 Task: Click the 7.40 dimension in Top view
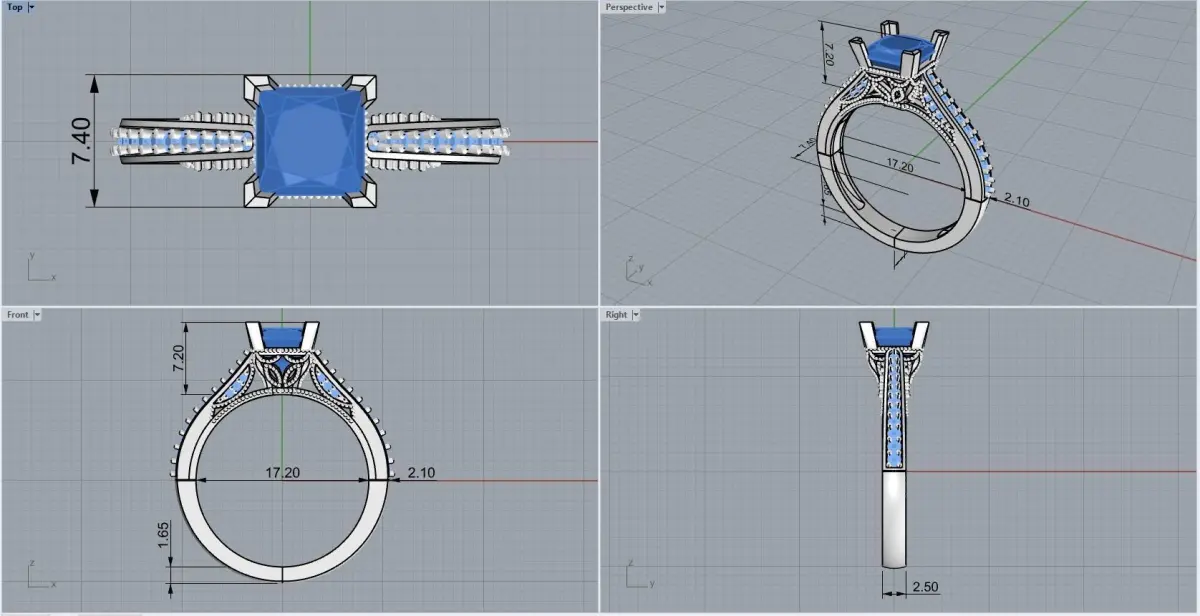pos(82,141)
